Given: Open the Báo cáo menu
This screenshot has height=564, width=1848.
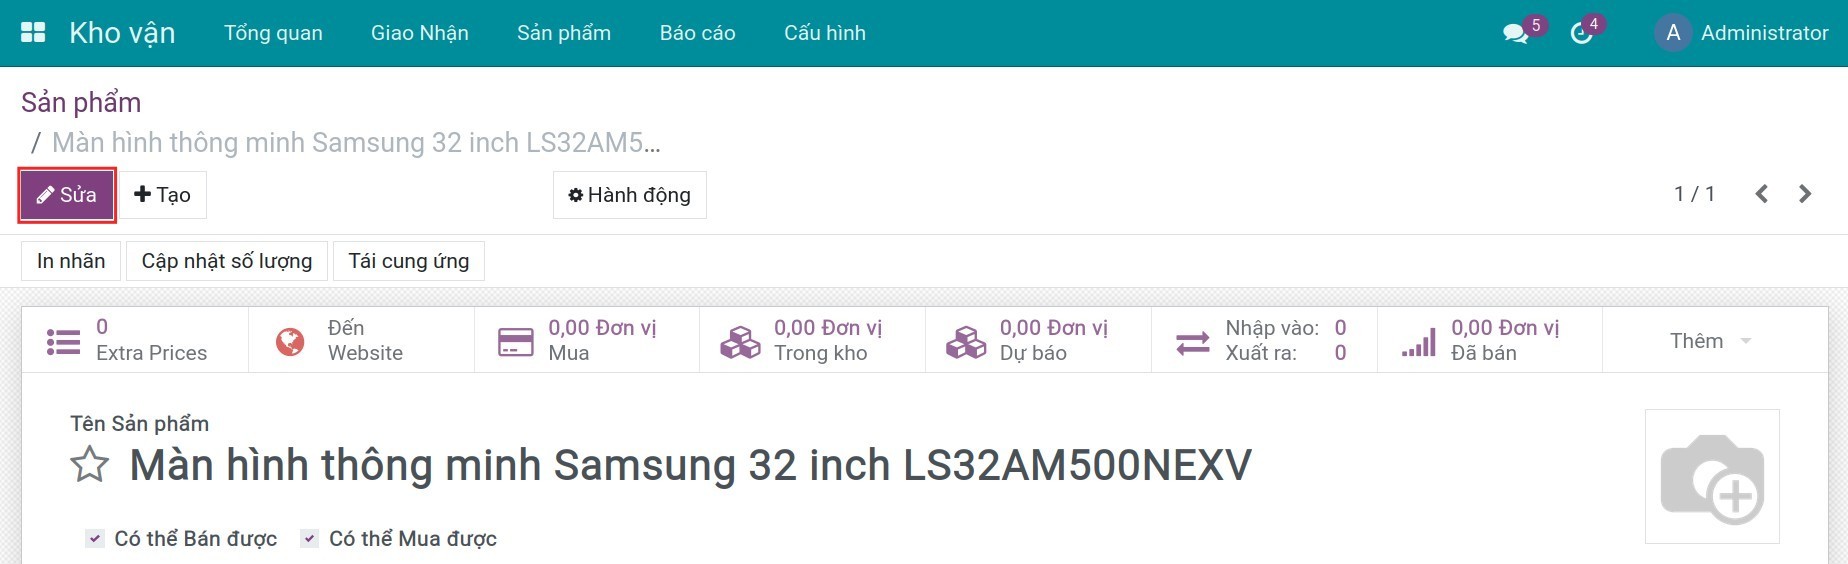Looking at the screenshot, I should tap(698, 33).
